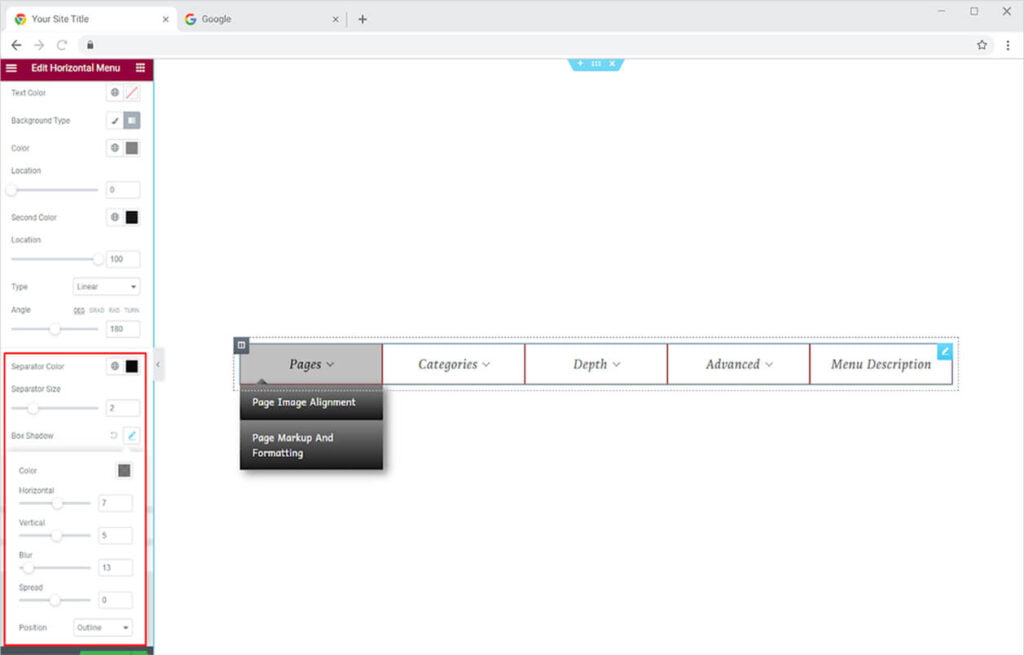Click the Text Color global globe icon
This screenshot has height=655, width=1024.
(x=115, y=93)
